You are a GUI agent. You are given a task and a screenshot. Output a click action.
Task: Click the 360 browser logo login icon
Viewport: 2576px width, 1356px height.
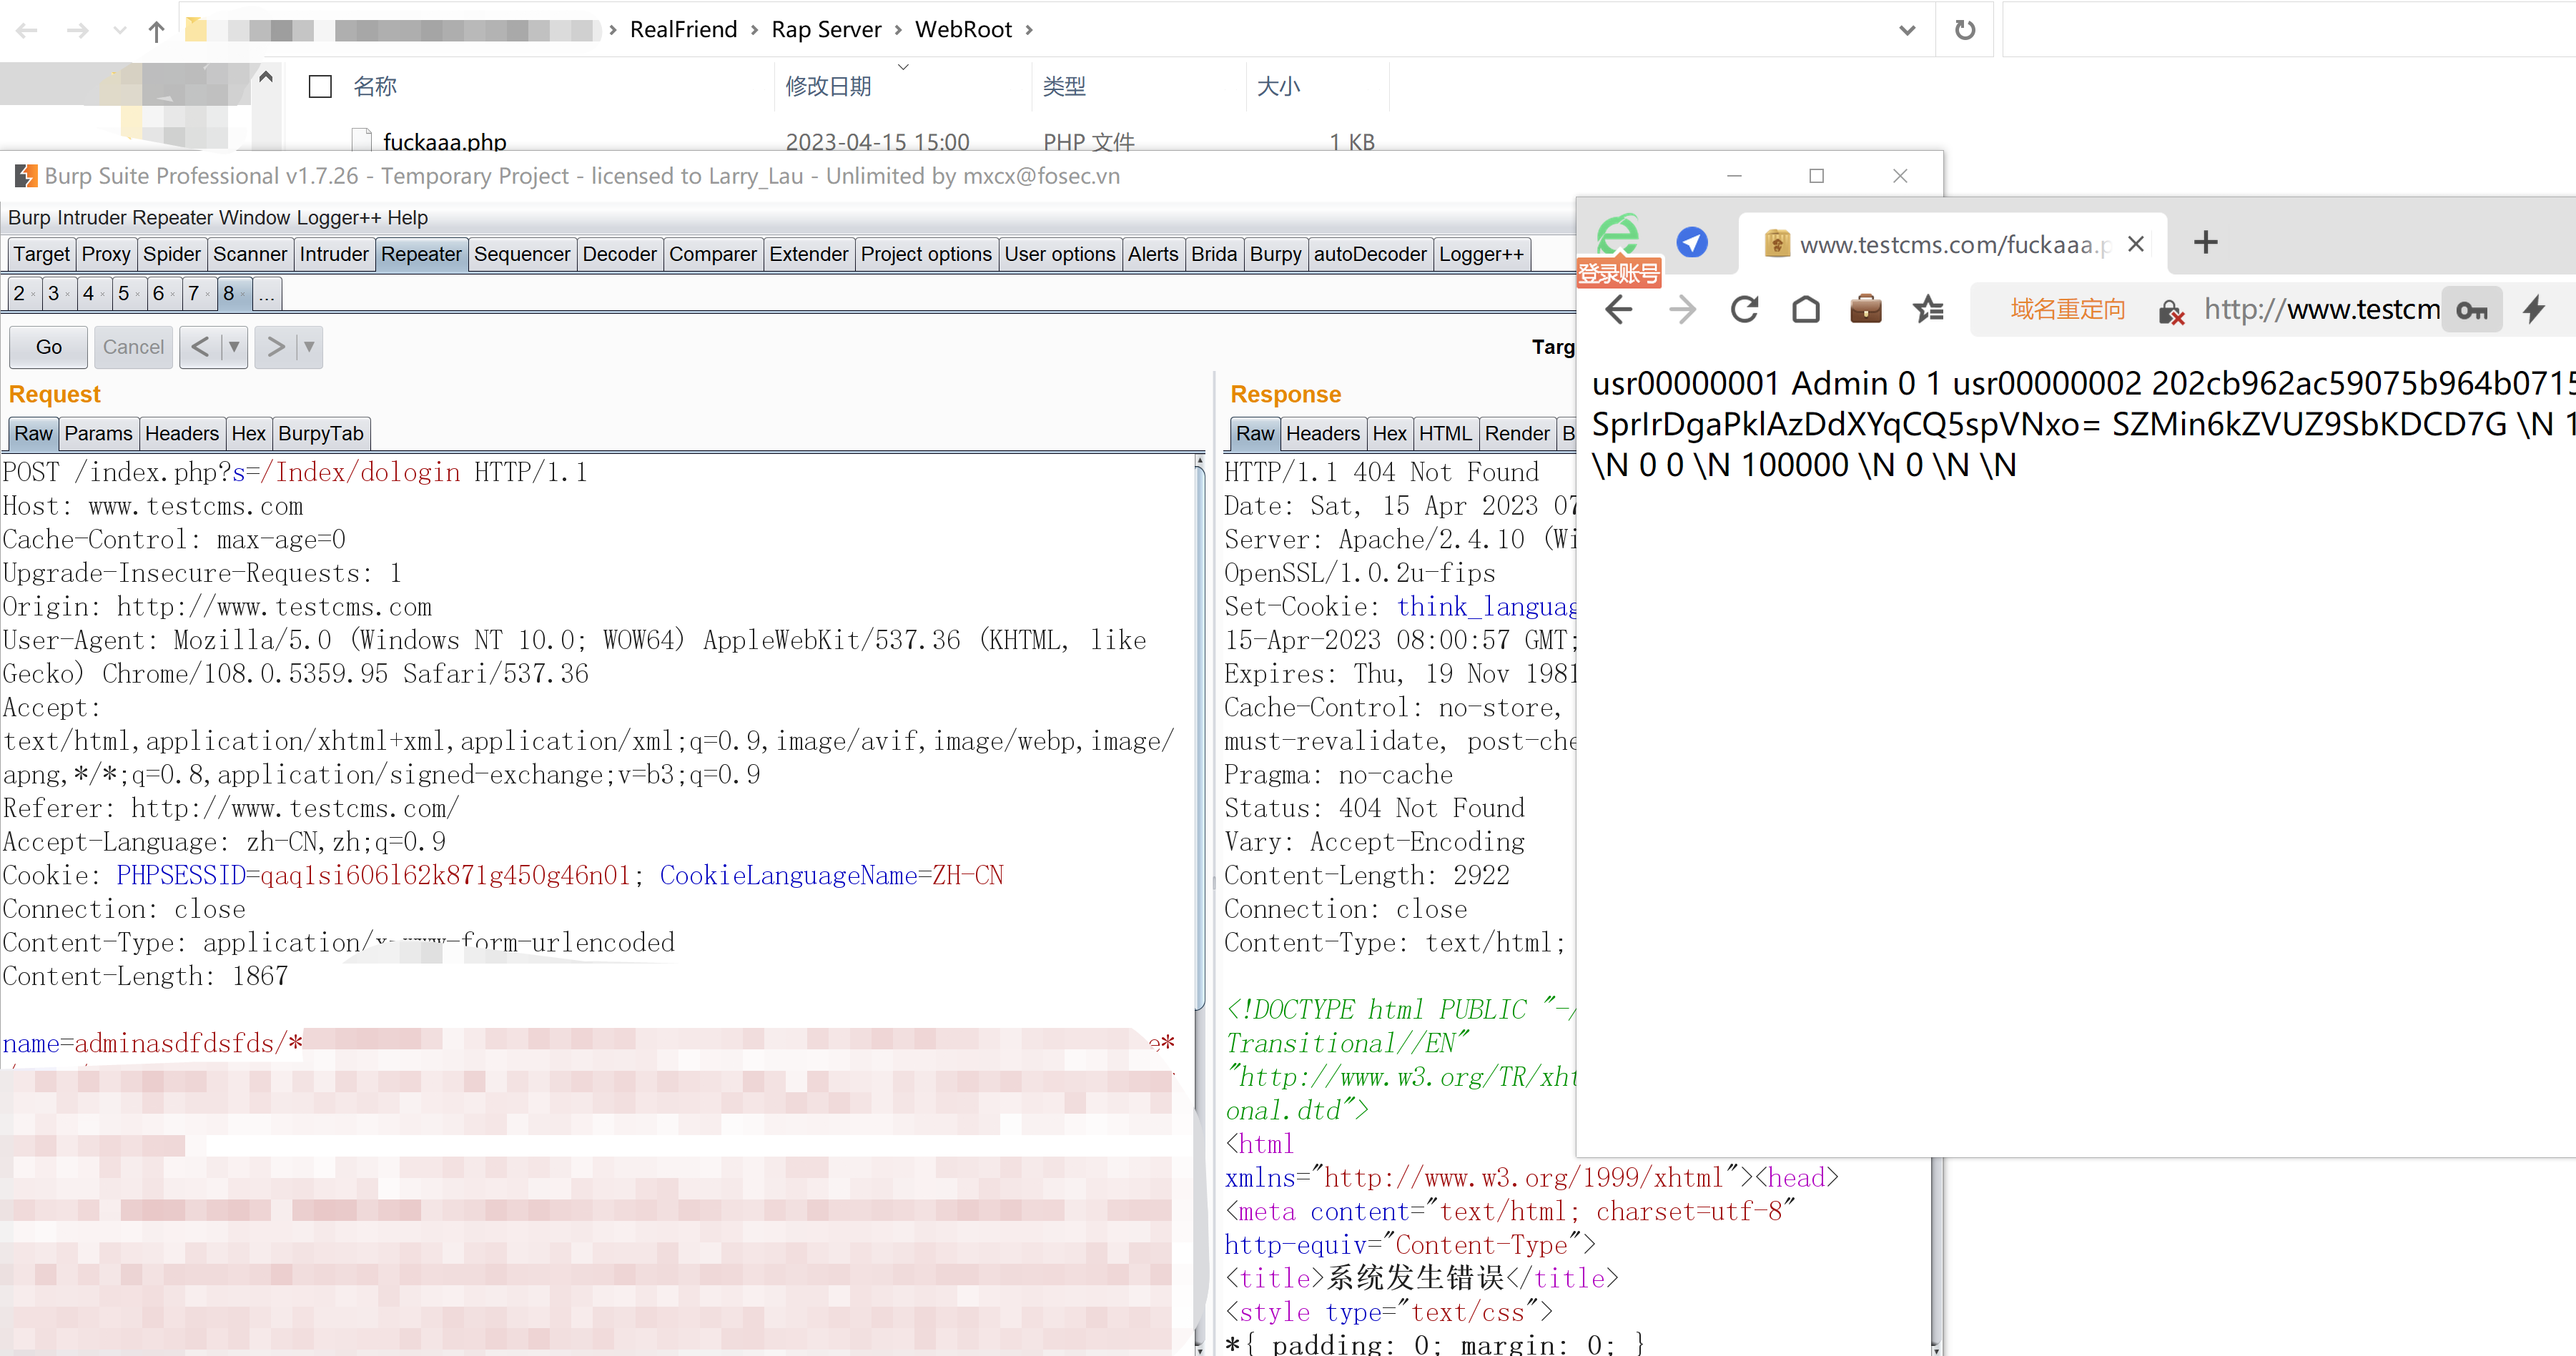pos(1617,235)
